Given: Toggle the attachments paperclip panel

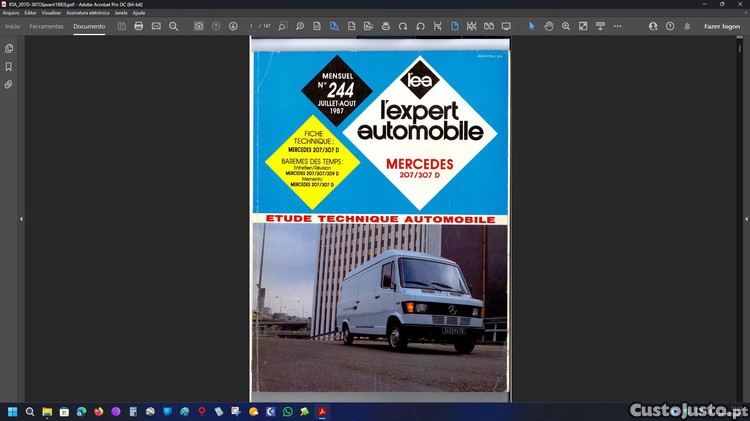Looking at the screenshot, I should (x=9, y=85).
